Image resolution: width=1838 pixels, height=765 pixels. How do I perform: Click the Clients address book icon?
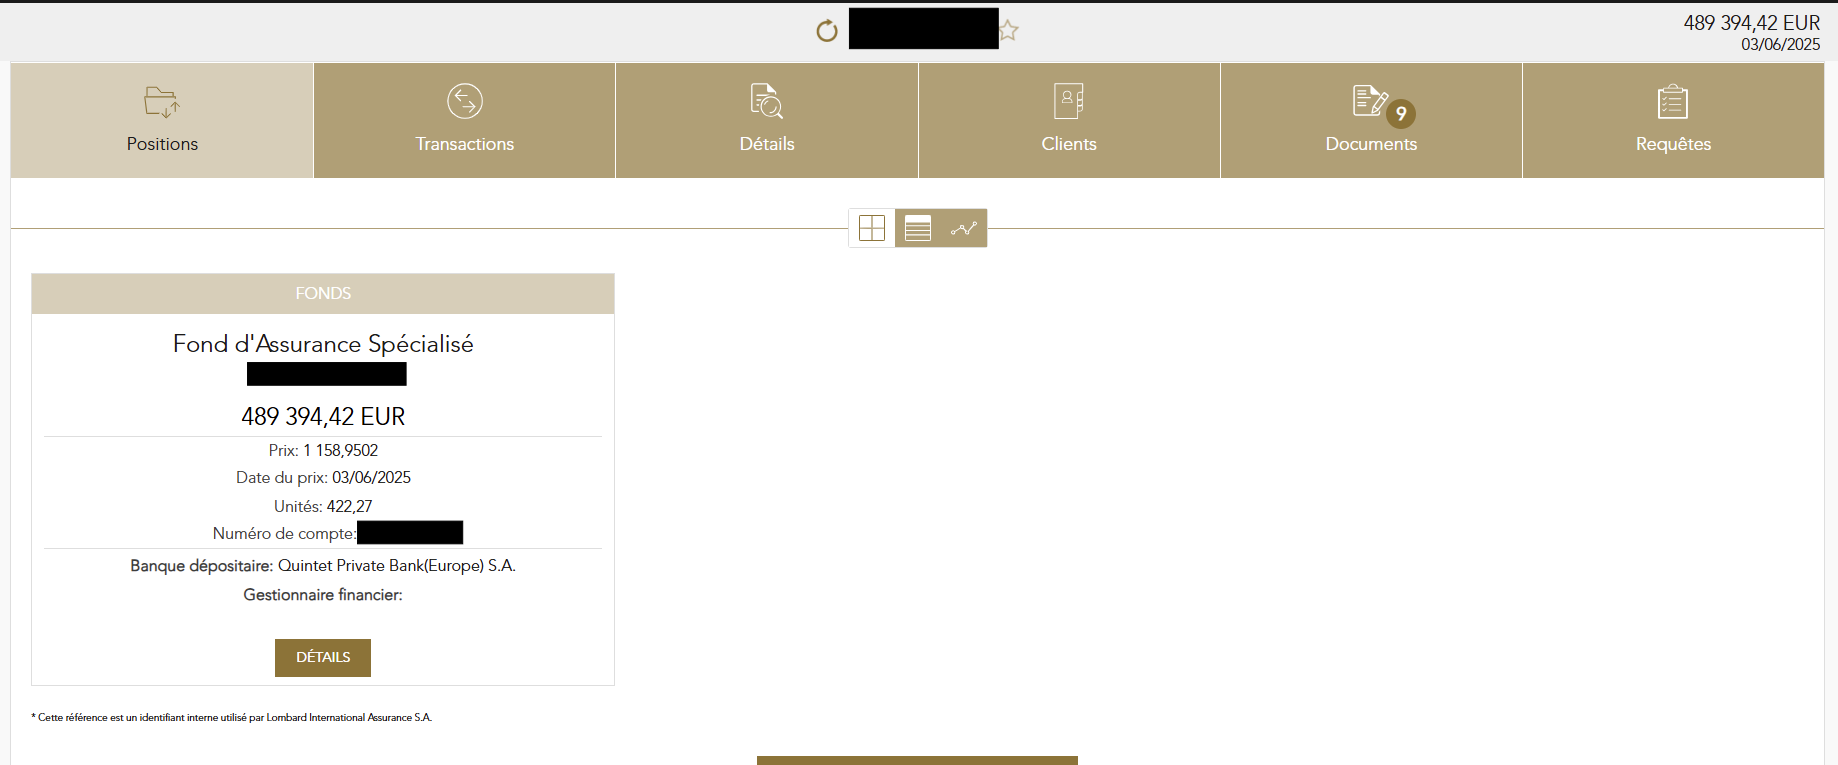[x=1069, y=101]
